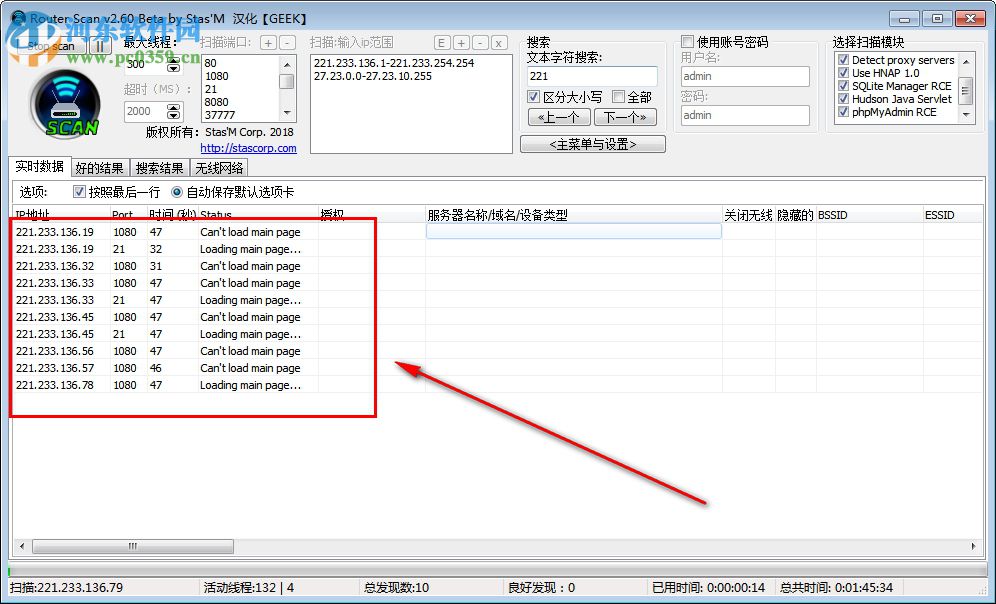Disable the Detect proxy servers module
Screen dimensions: 996x604
point(842,60)
